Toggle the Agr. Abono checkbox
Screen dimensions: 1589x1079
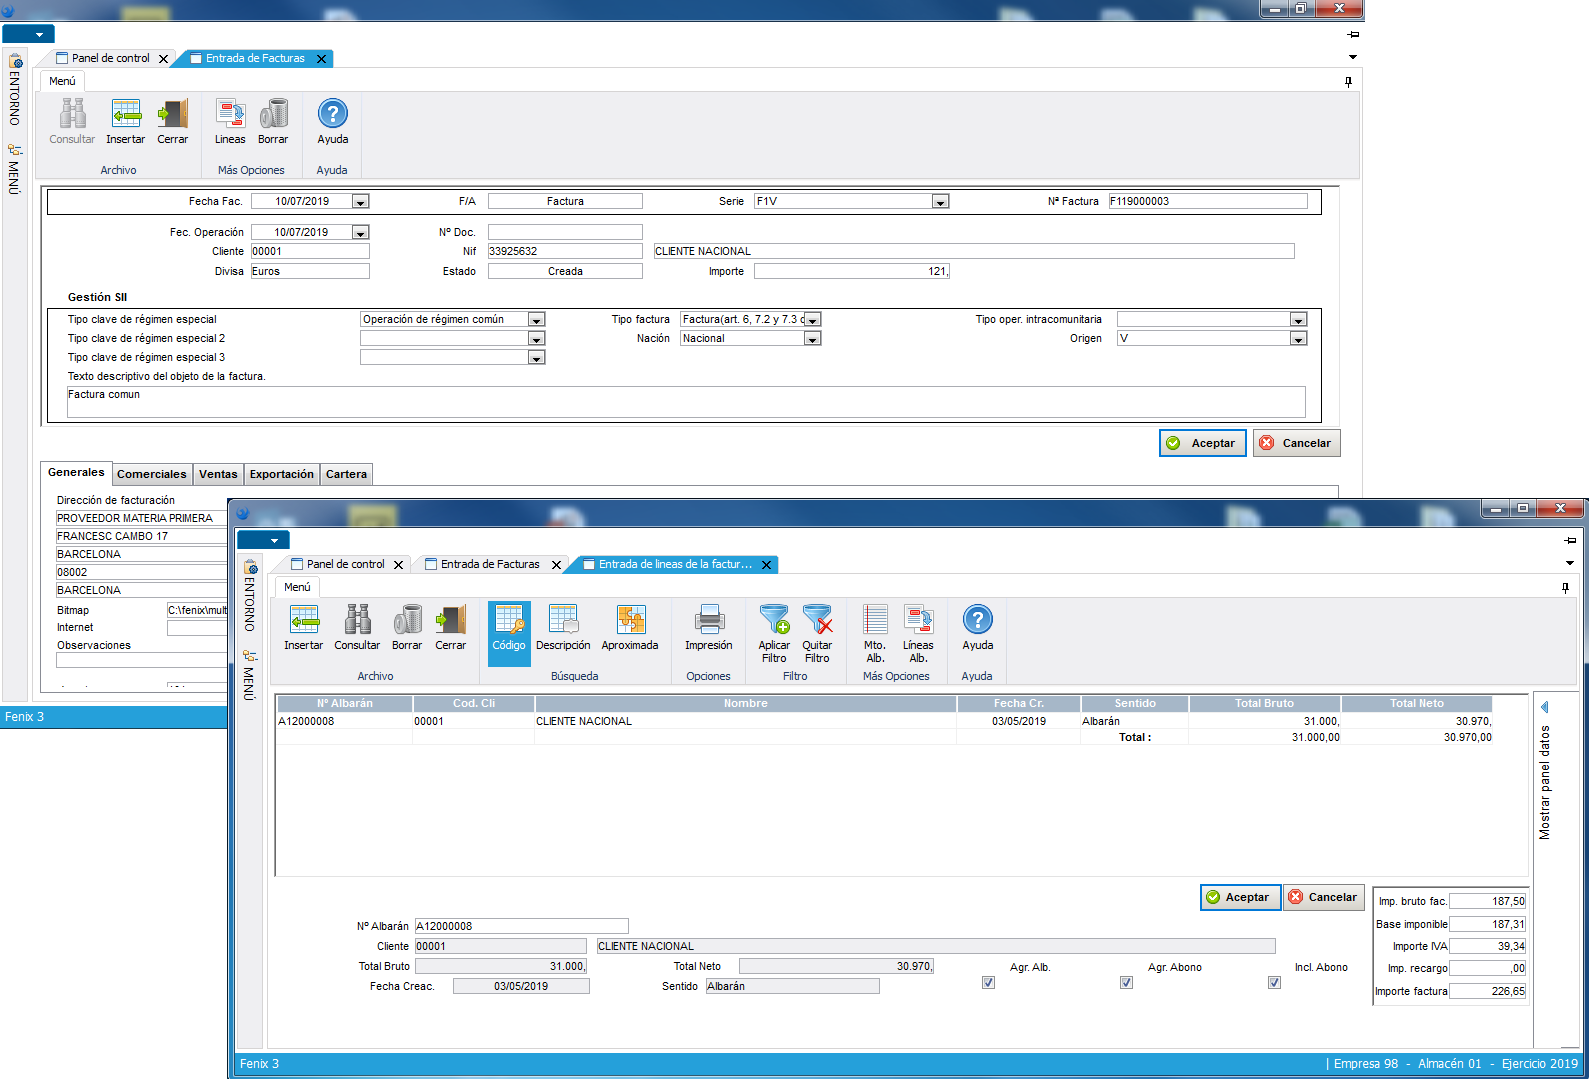click(1126, 982)
